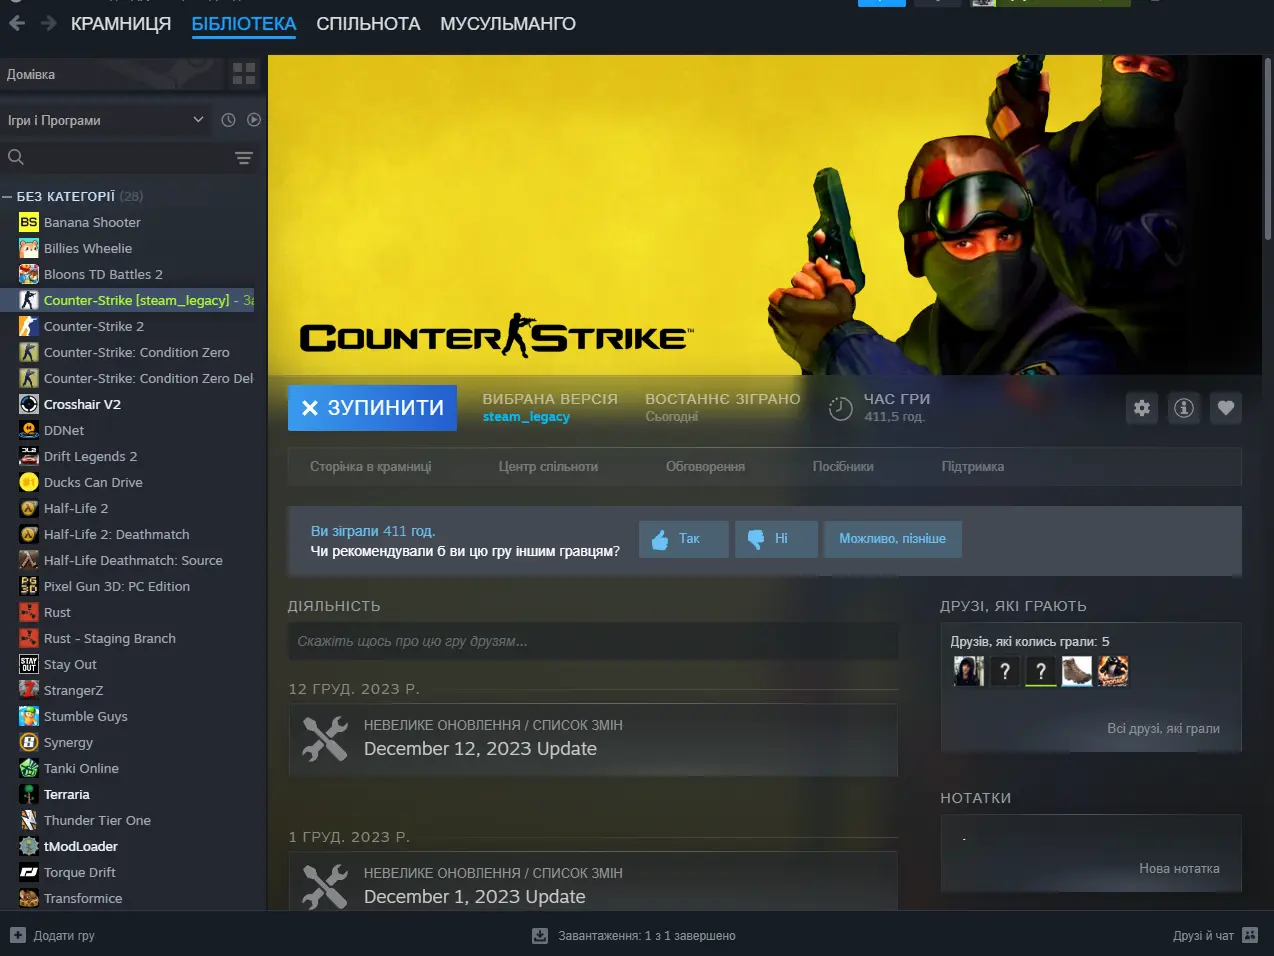Select Stumble Guys in library

click(86, 716)
